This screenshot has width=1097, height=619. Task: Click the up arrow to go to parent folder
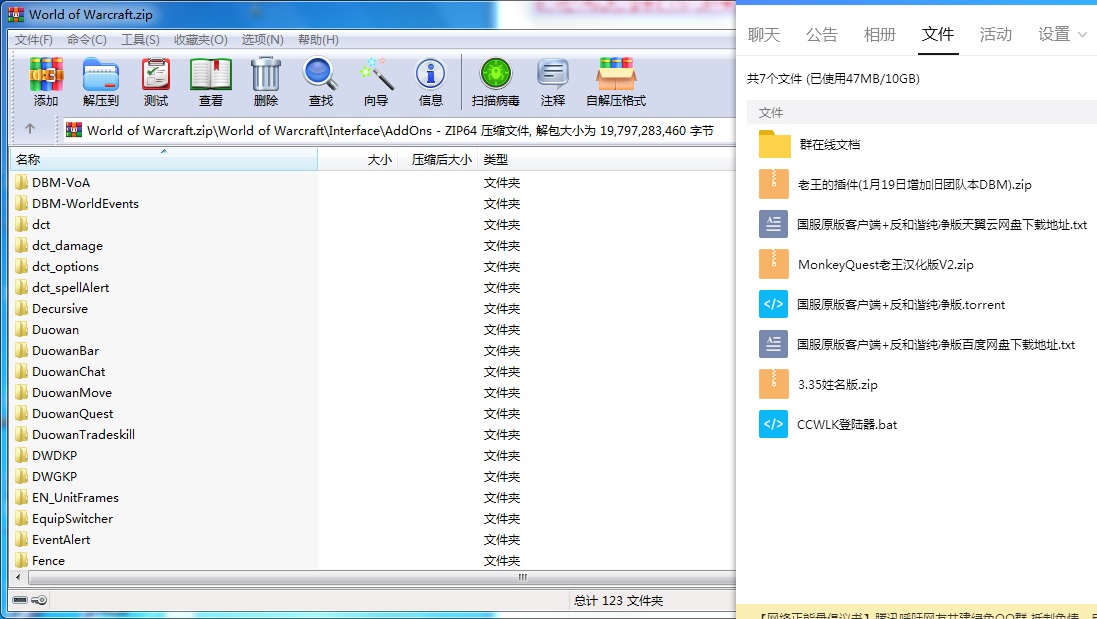[31, 129]
